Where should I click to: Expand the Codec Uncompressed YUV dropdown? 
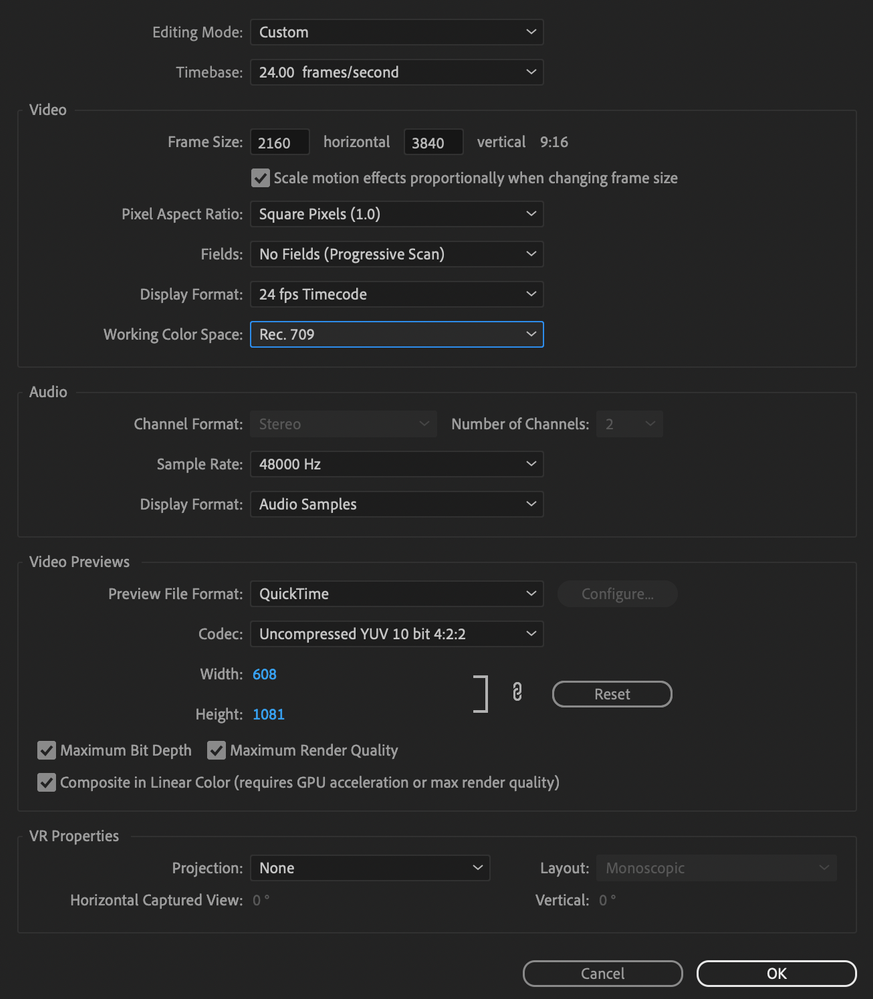pyautogui.click(x=396, y=634)
